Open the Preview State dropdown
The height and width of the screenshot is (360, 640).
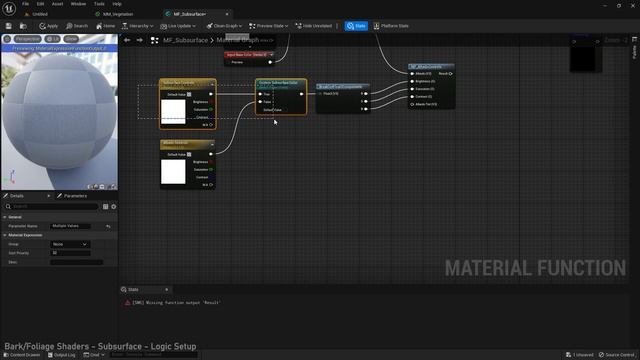(x=268, y=26)
